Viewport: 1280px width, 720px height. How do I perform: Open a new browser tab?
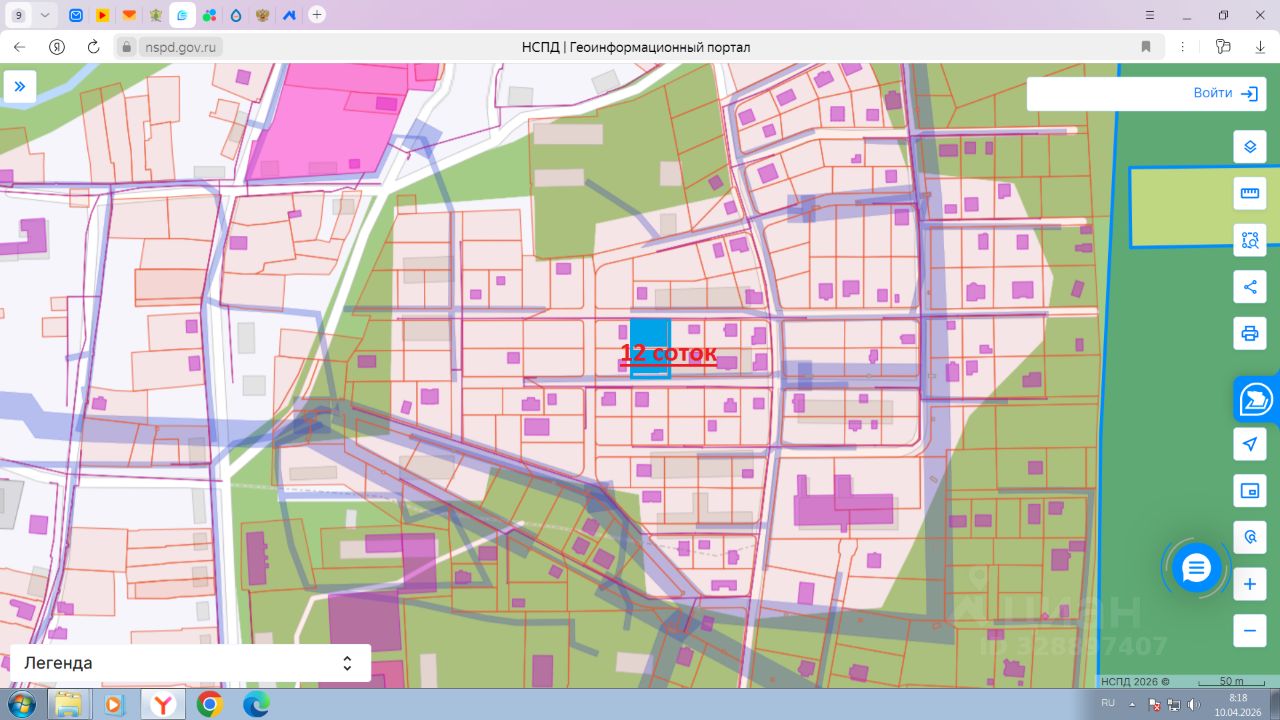pyautogui.click(x=317, y=15)
